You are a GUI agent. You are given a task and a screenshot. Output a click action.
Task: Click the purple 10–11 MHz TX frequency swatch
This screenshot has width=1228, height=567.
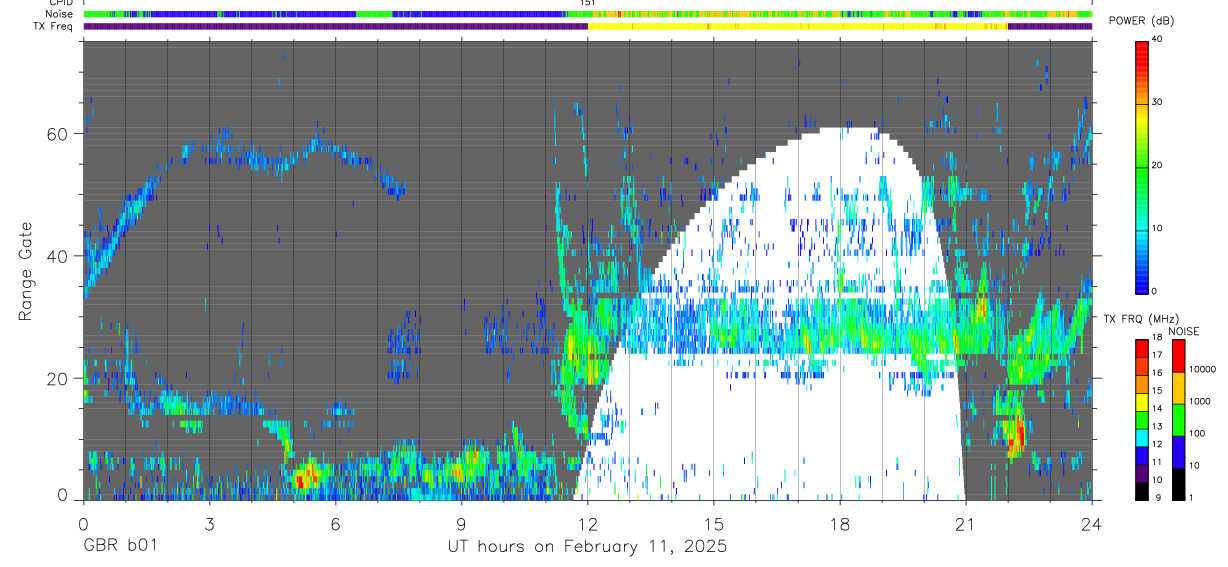point(1141,474)
